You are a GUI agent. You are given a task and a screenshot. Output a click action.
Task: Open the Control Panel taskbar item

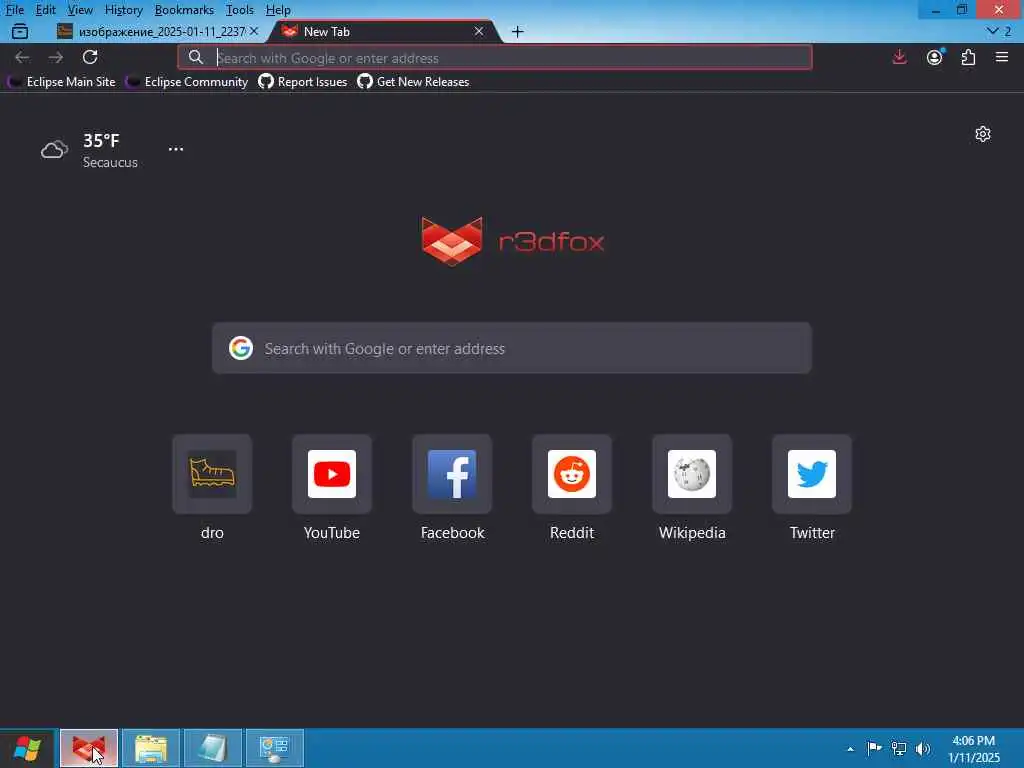(275, 748)
